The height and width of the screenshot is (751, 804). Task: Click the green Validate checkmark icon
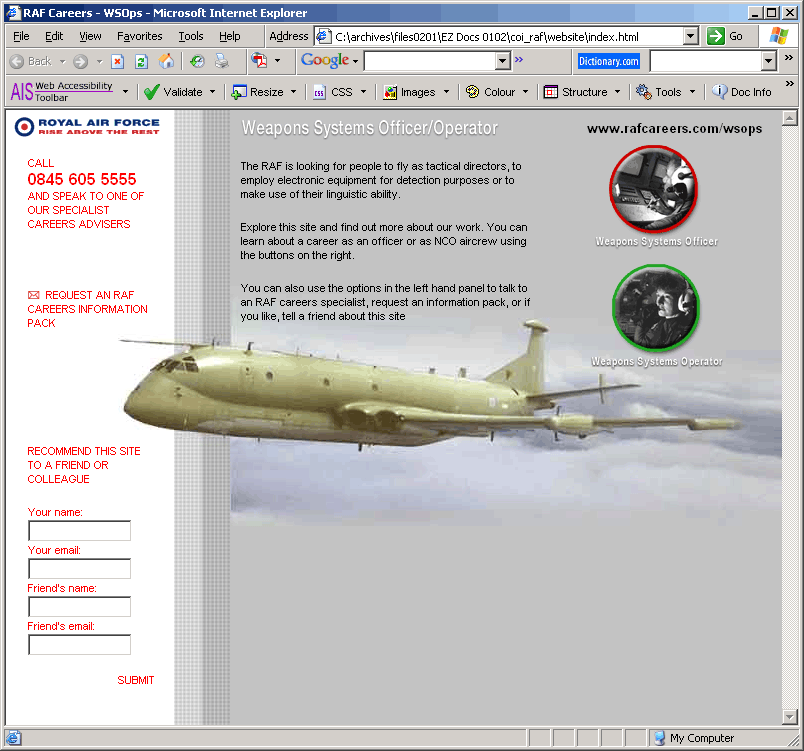pyautogui.click(x=152, y=92)
